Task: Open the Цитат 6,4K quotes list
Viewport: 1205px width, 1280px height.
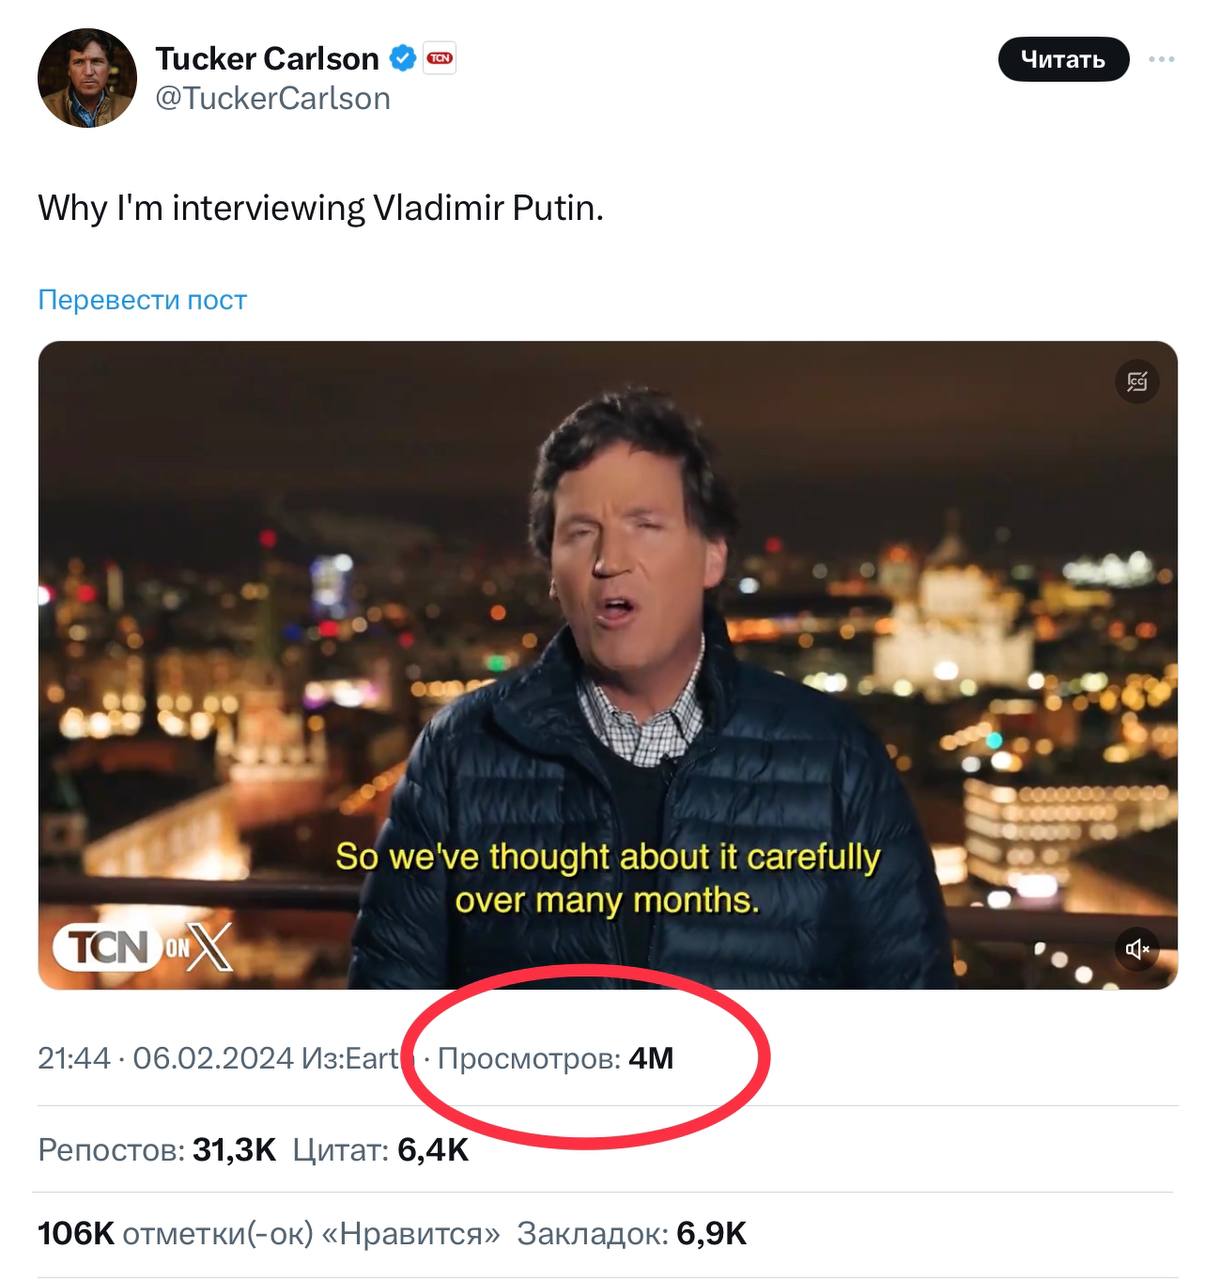Action: coord(380,1150)
